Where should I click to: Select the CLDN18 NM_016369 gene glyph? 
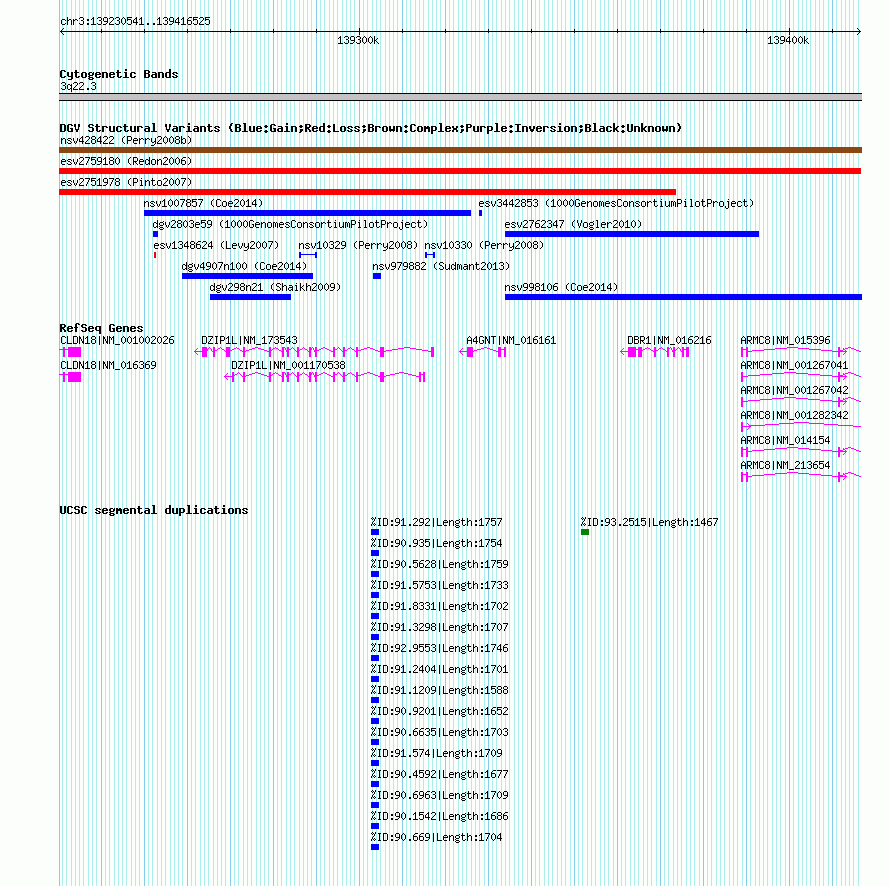coord(70,377)
